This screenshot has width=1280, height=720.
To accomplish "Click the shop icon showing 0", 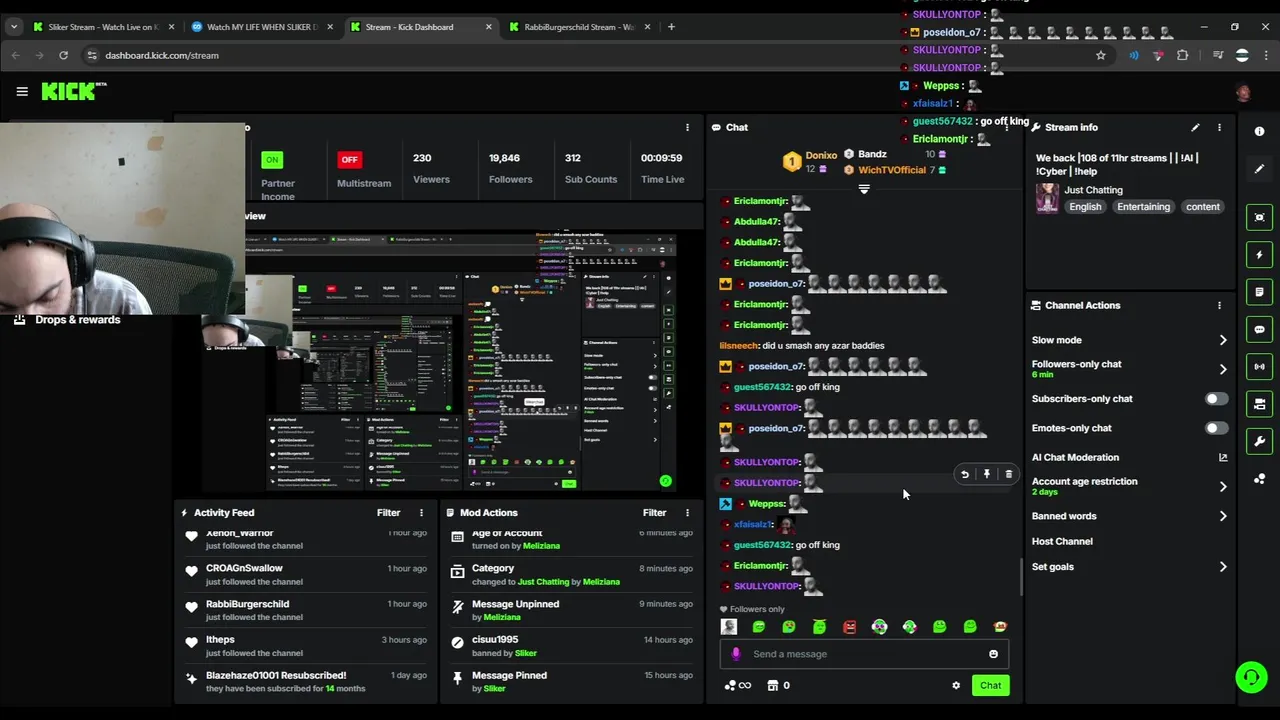I will point(778,686).
